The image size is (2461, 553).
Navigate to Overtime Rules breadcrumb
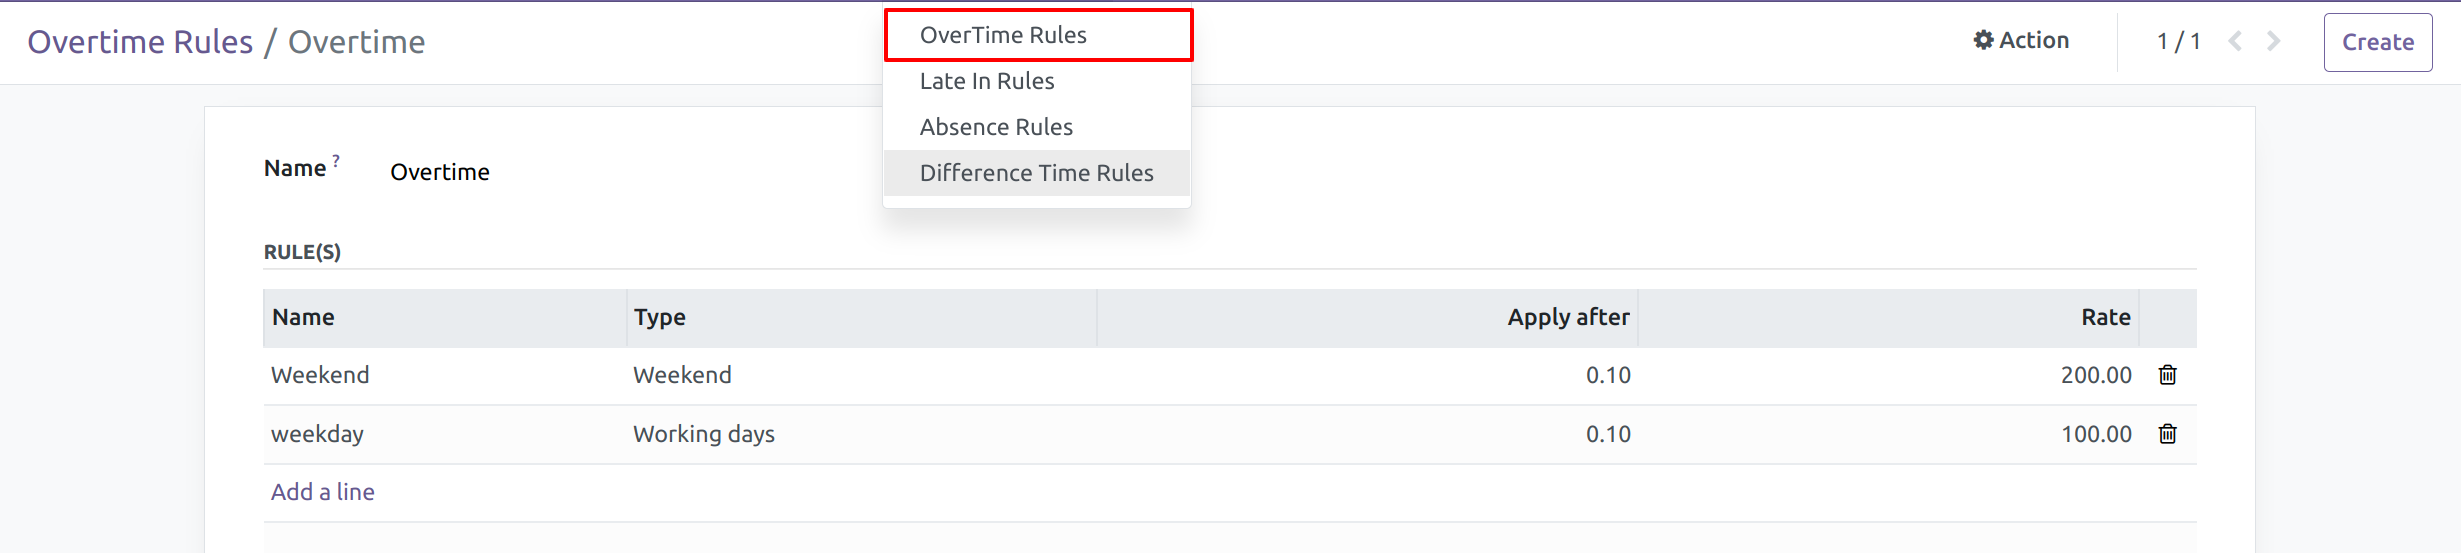(140, 42)
